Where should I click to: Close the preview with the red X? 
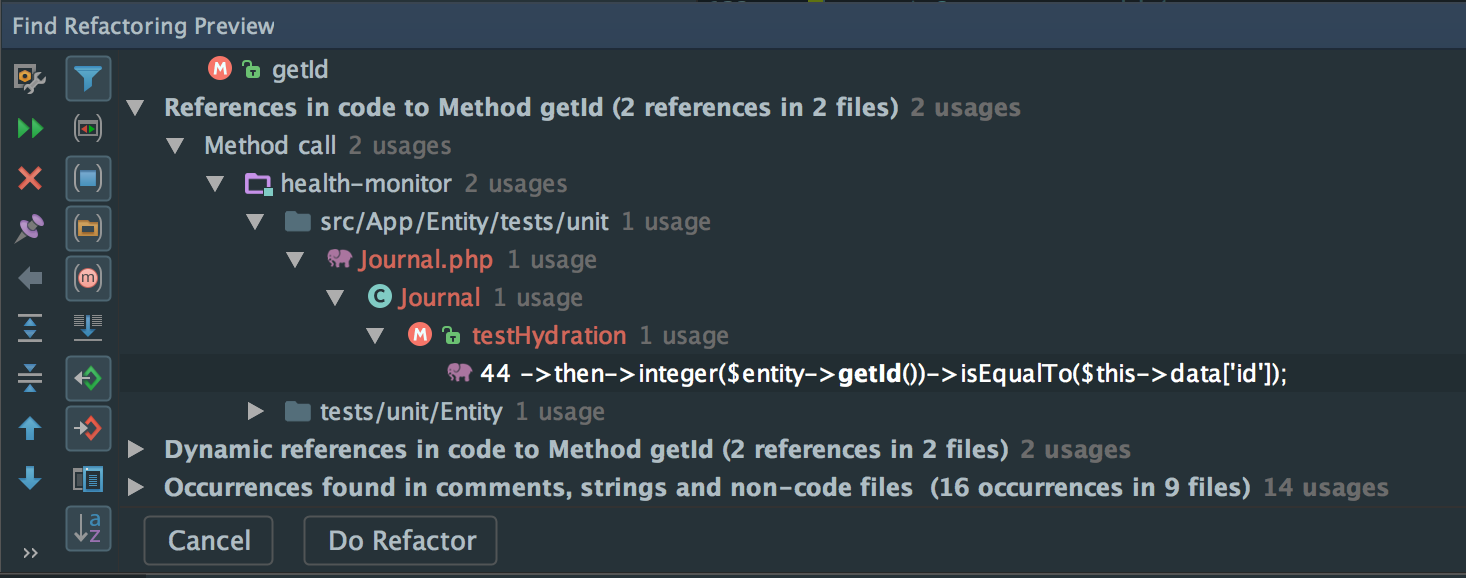pos(30,179)
